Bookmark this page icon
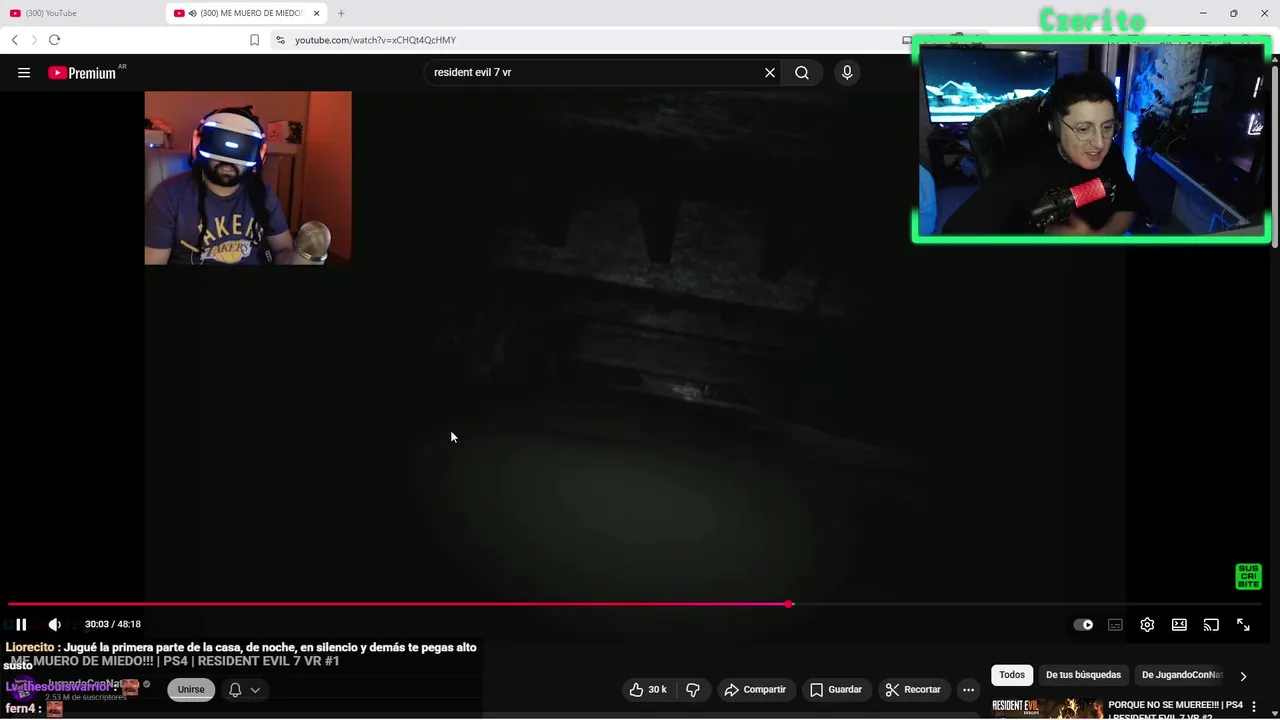This screenshot has width=1280, height=720. [254, 40]
